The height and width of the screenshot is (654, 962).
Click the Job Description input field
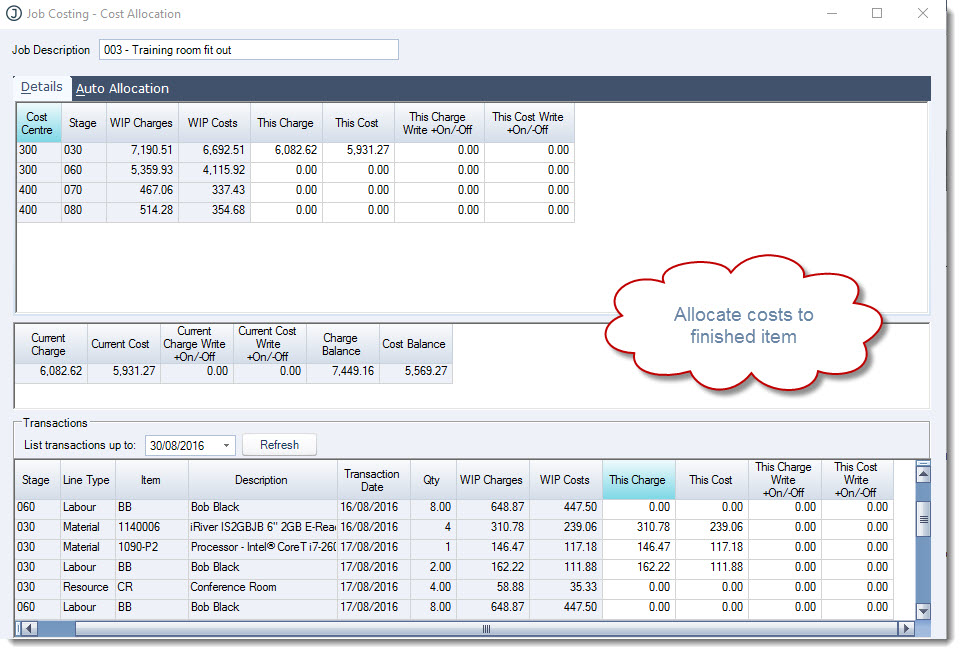pyautogui.click(x=248, y=50)
